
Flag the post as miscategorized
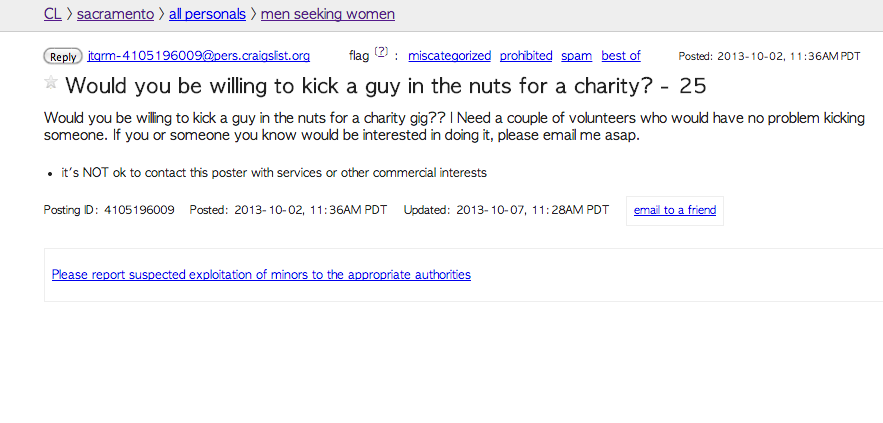tap(449, 56)
